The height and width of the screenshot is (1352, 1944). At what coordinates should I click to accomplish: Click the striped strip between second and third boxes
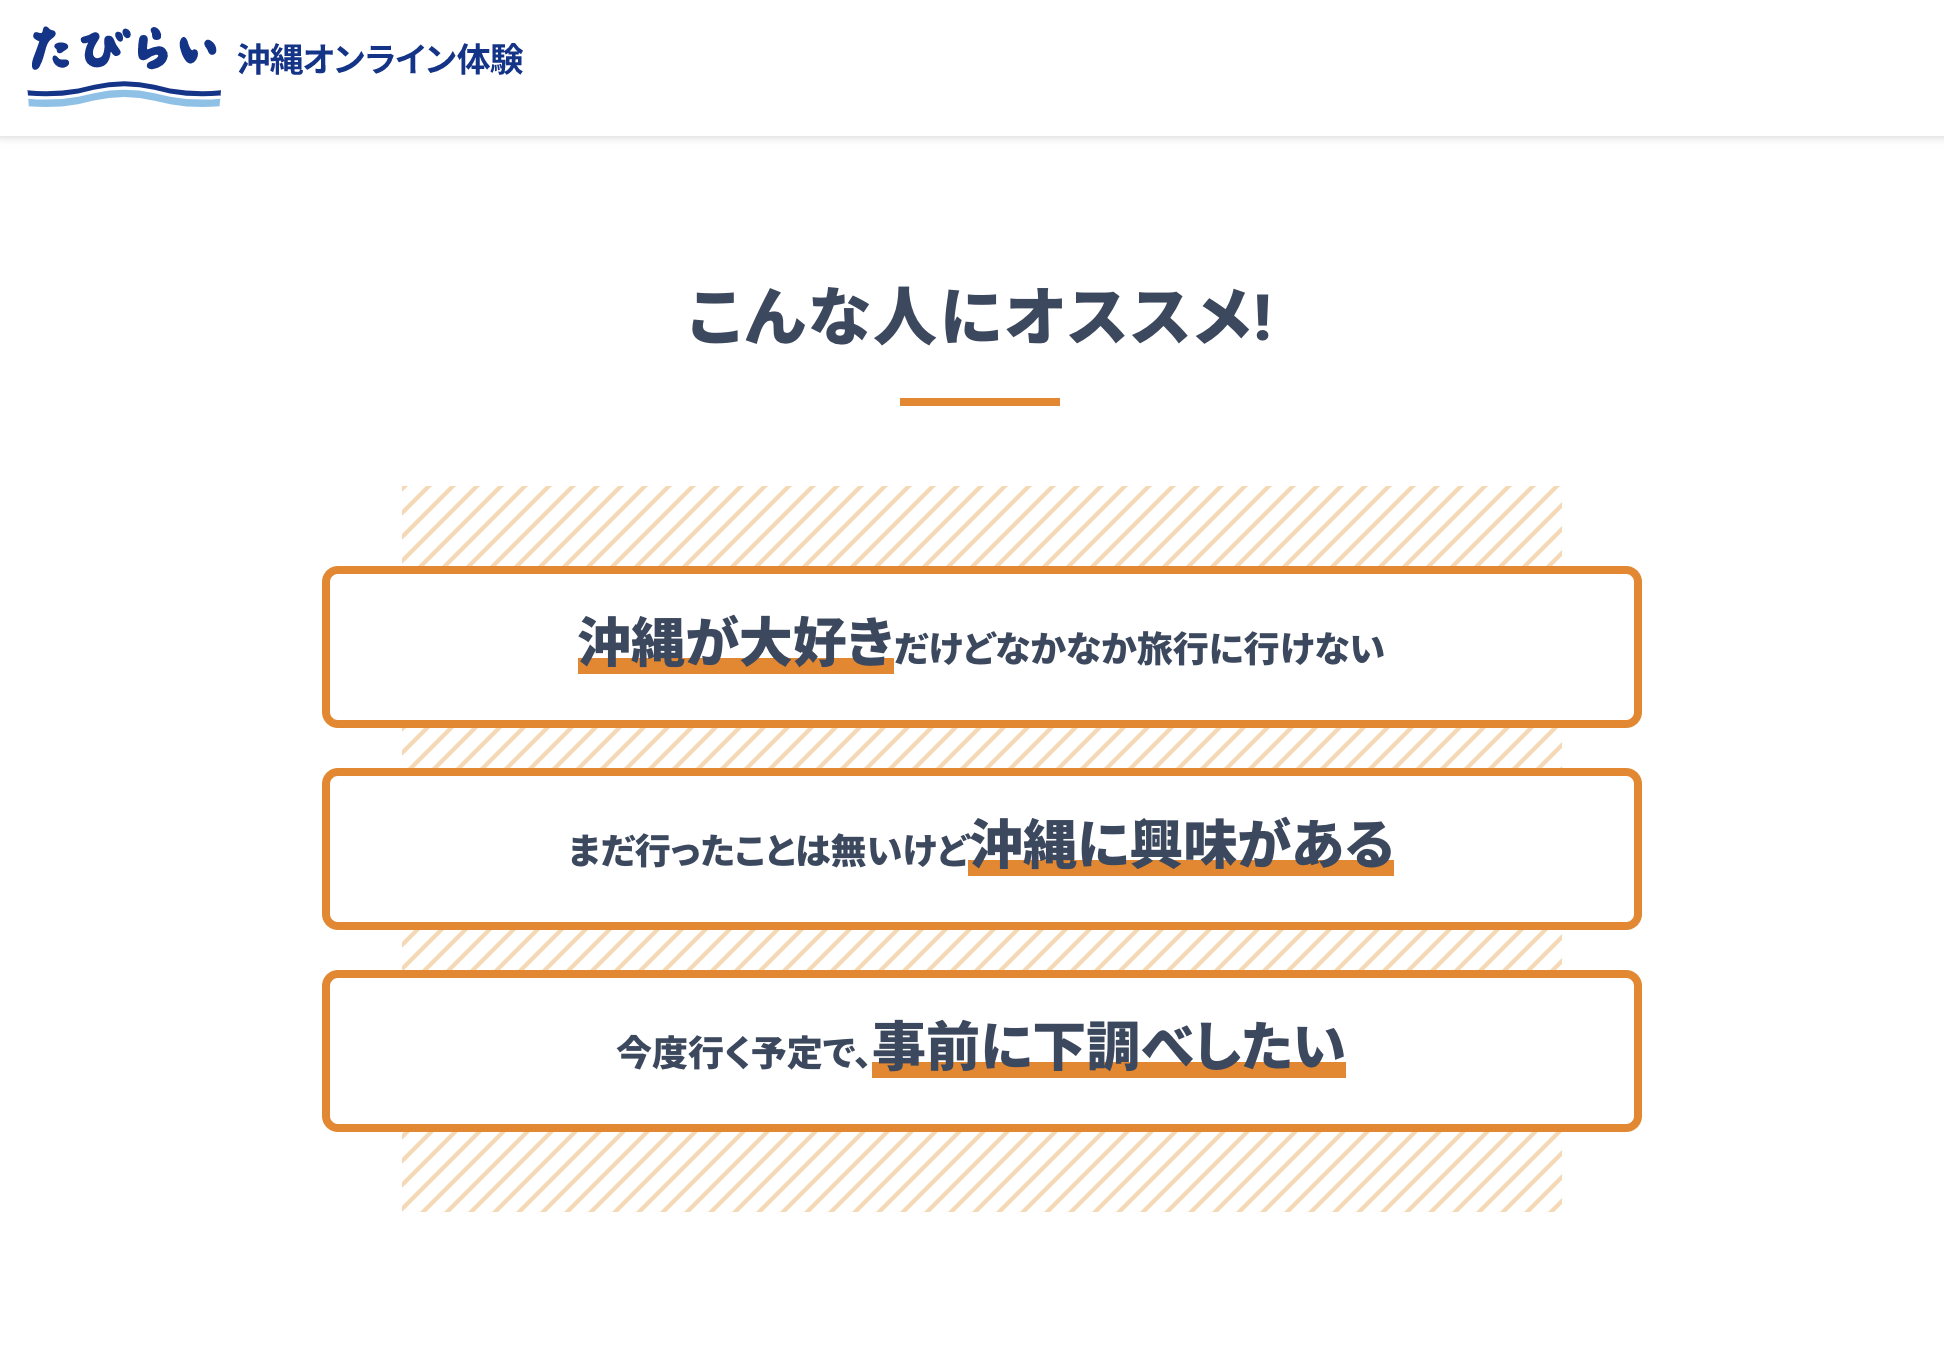point(981,950)
